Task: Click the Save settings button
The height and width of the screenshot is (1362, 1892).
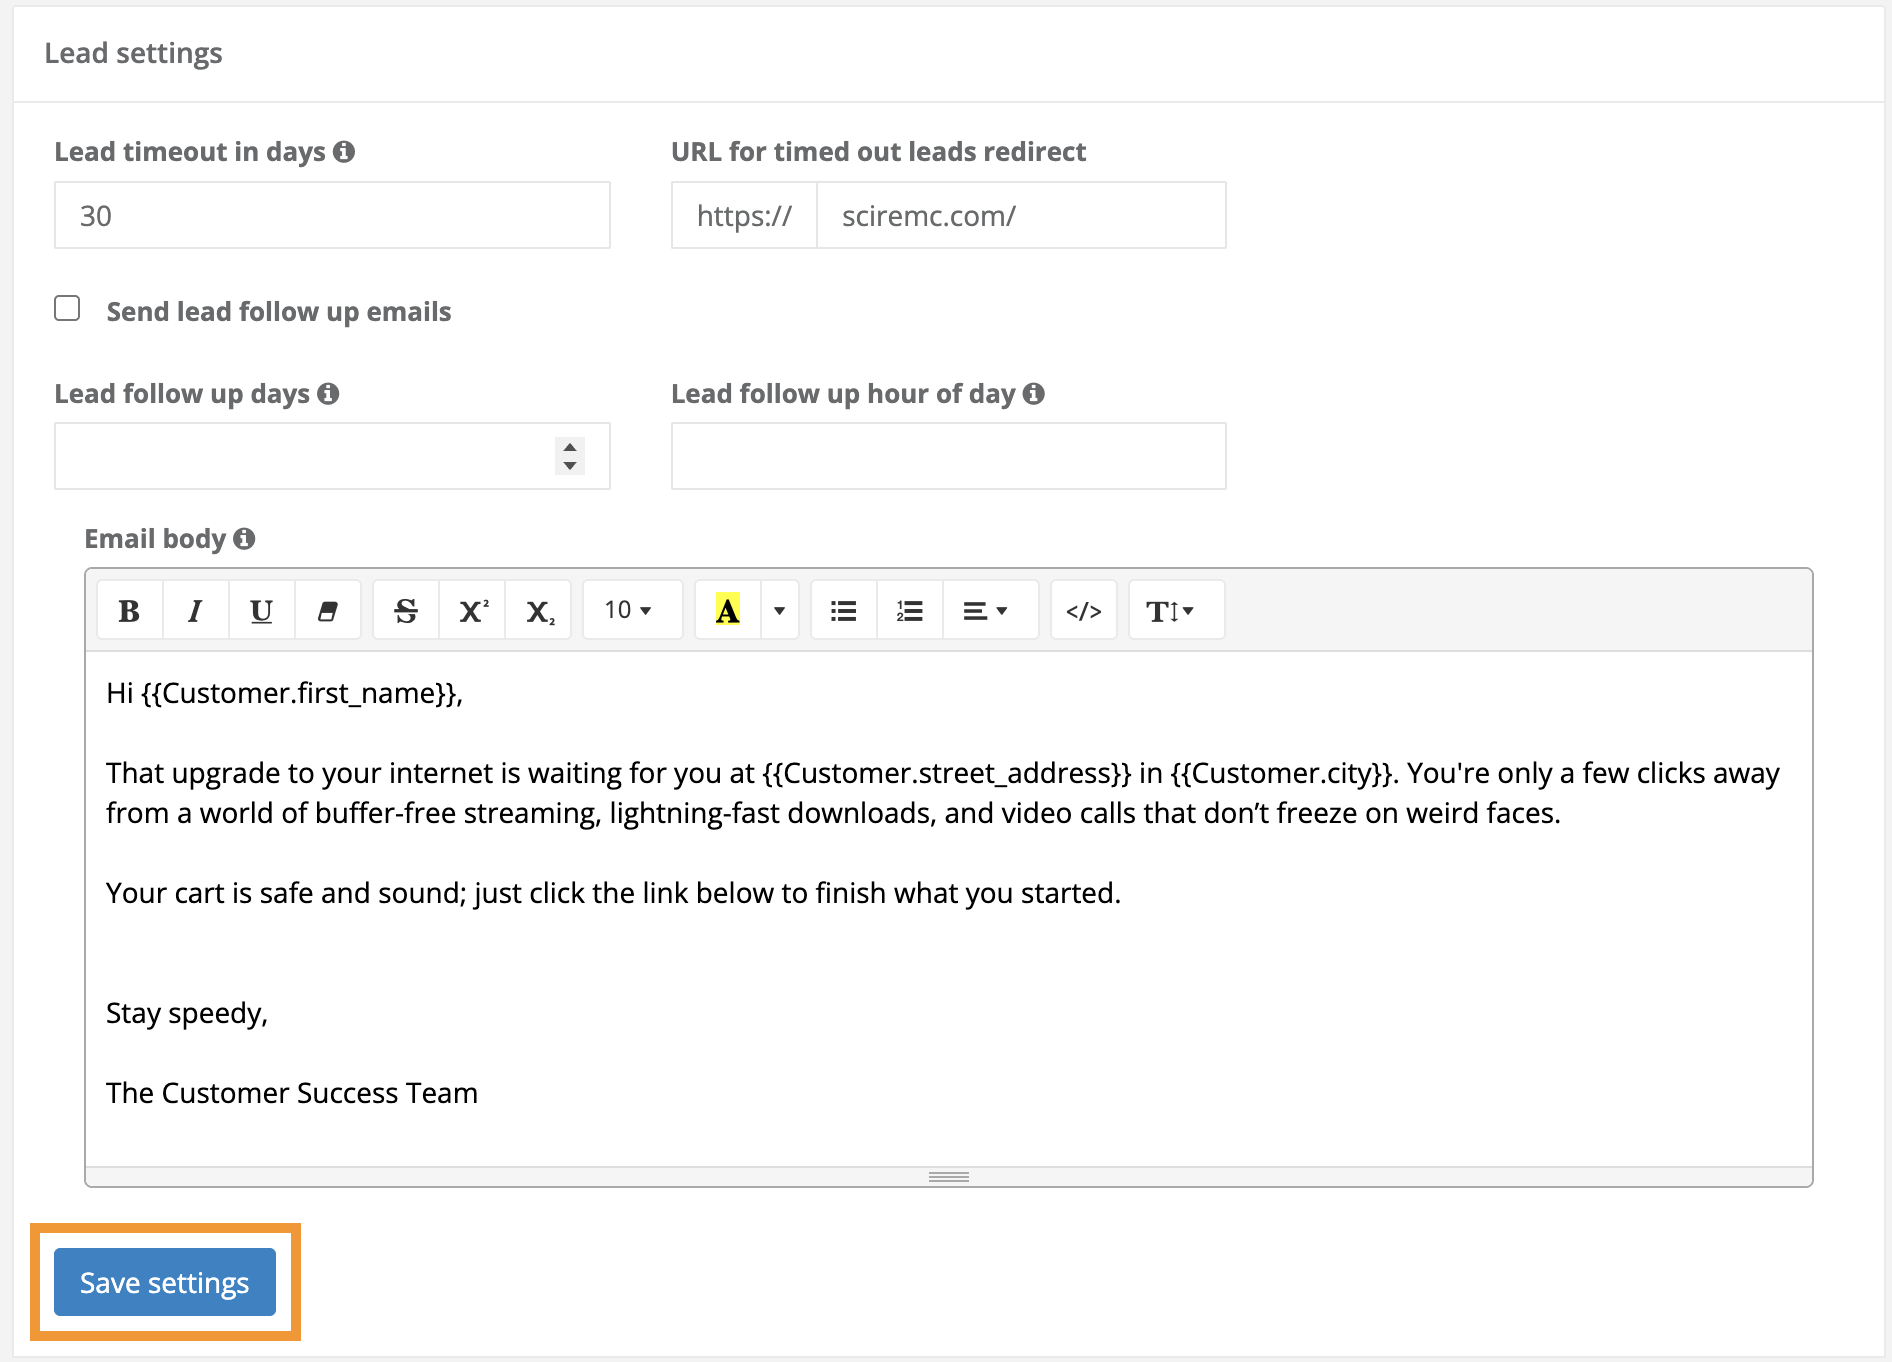Action: point(164,1282)
